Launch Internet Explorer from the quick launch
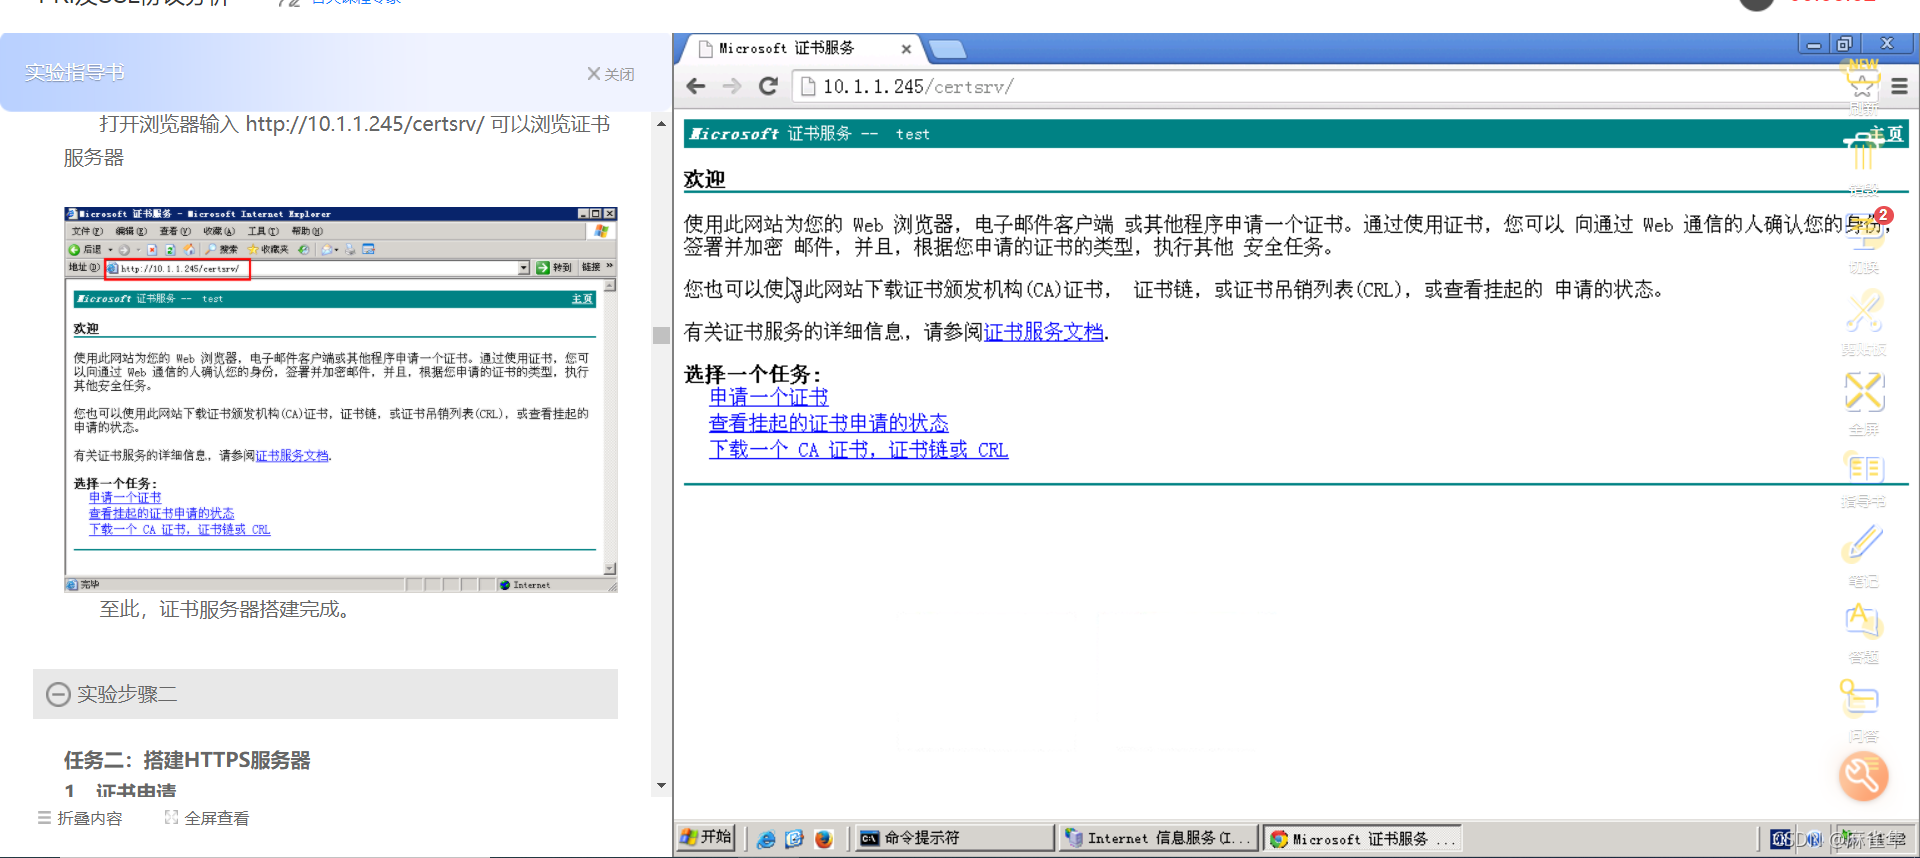The image size is (1920, 858). 766,839
